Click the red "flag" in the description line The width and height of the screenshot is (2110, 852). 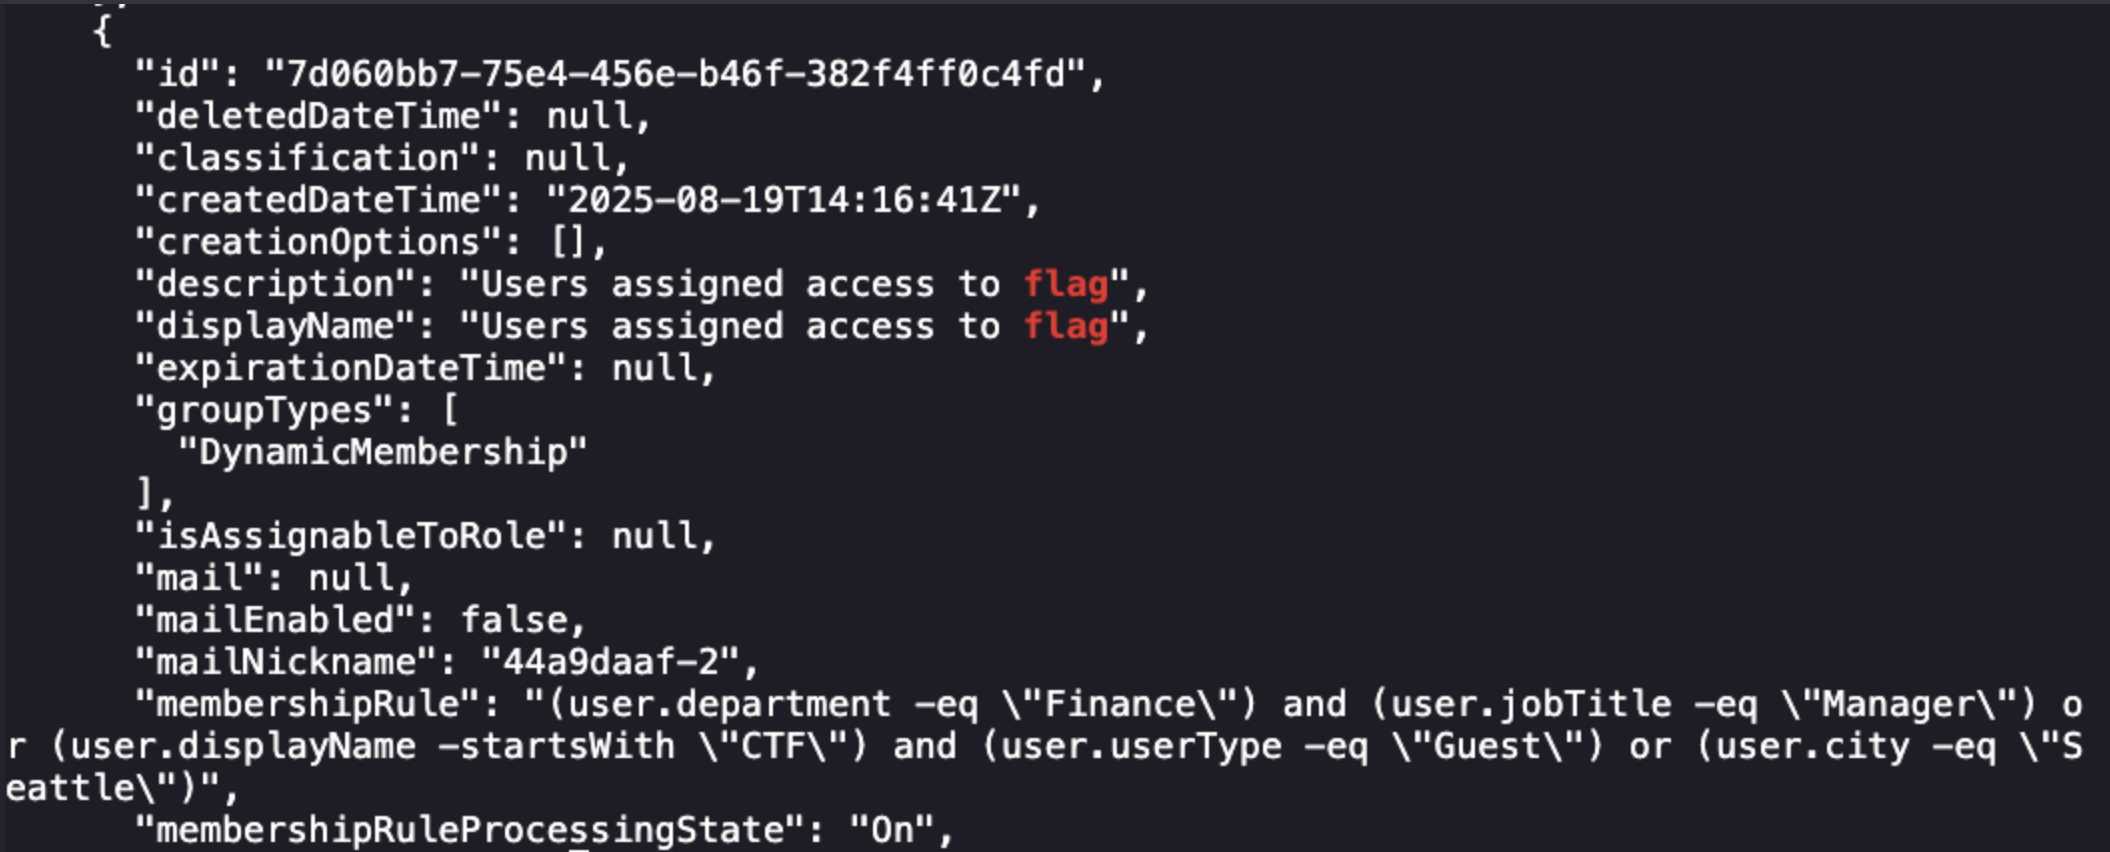click(1066, 285)
